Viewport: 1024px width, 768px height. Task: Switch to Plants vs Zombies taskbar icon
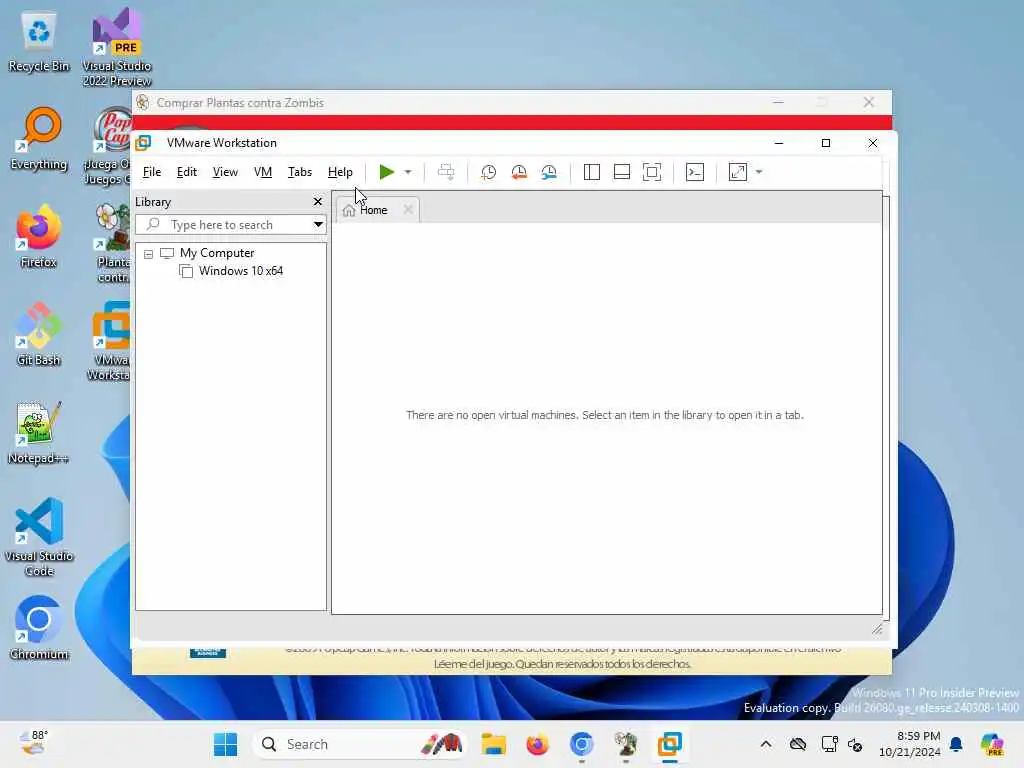(x=626, y=744)
